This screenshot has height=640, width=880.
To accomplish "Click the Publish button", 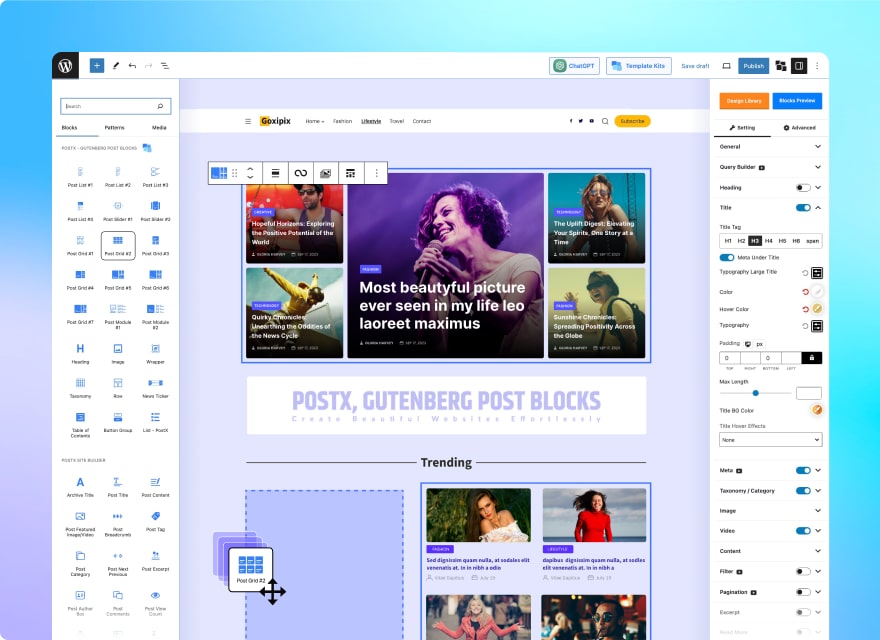I will (x=753, y=66).
